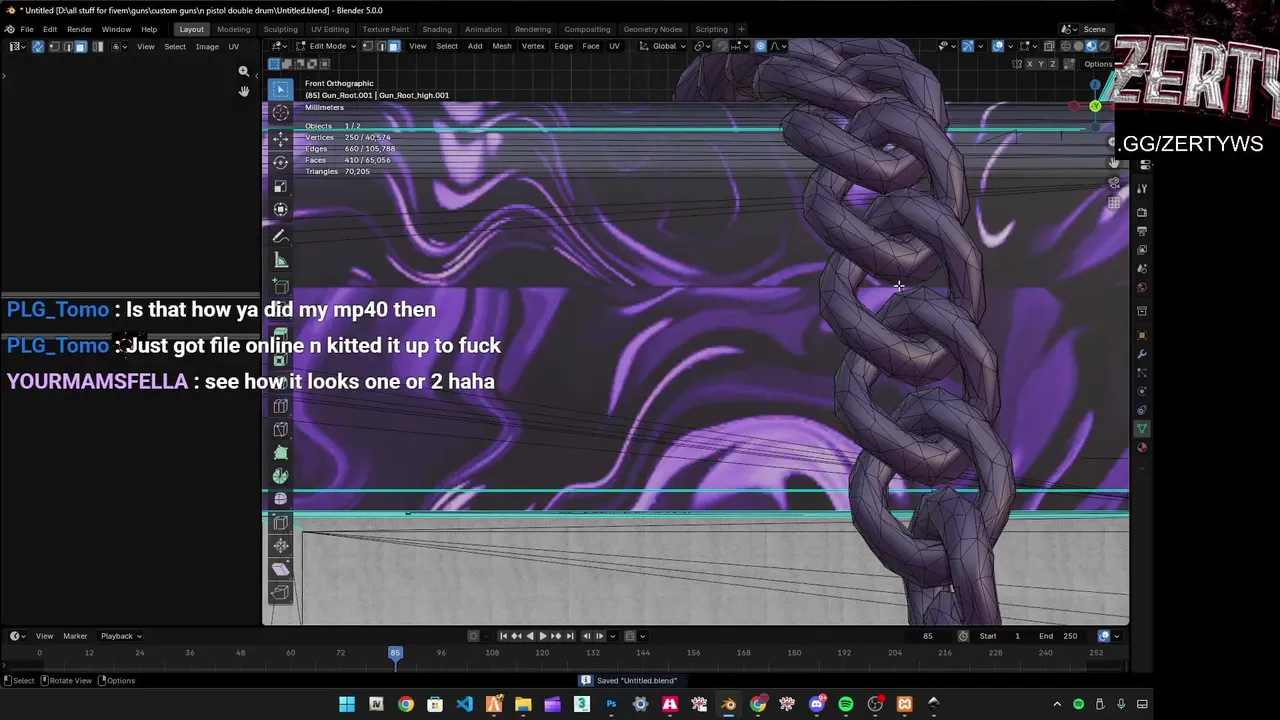
Task: Select the 3D Cursor tool
Action: [280, 113]
